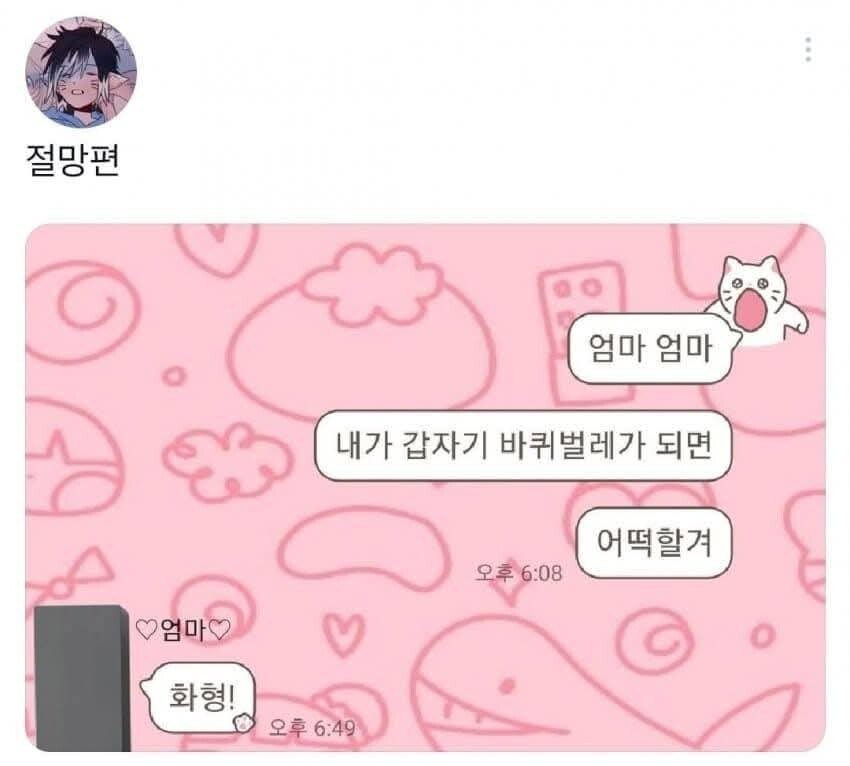Tap the gray censored sender profile picture
The height and width of the screenshot is (766, 850).
[81, 678]
